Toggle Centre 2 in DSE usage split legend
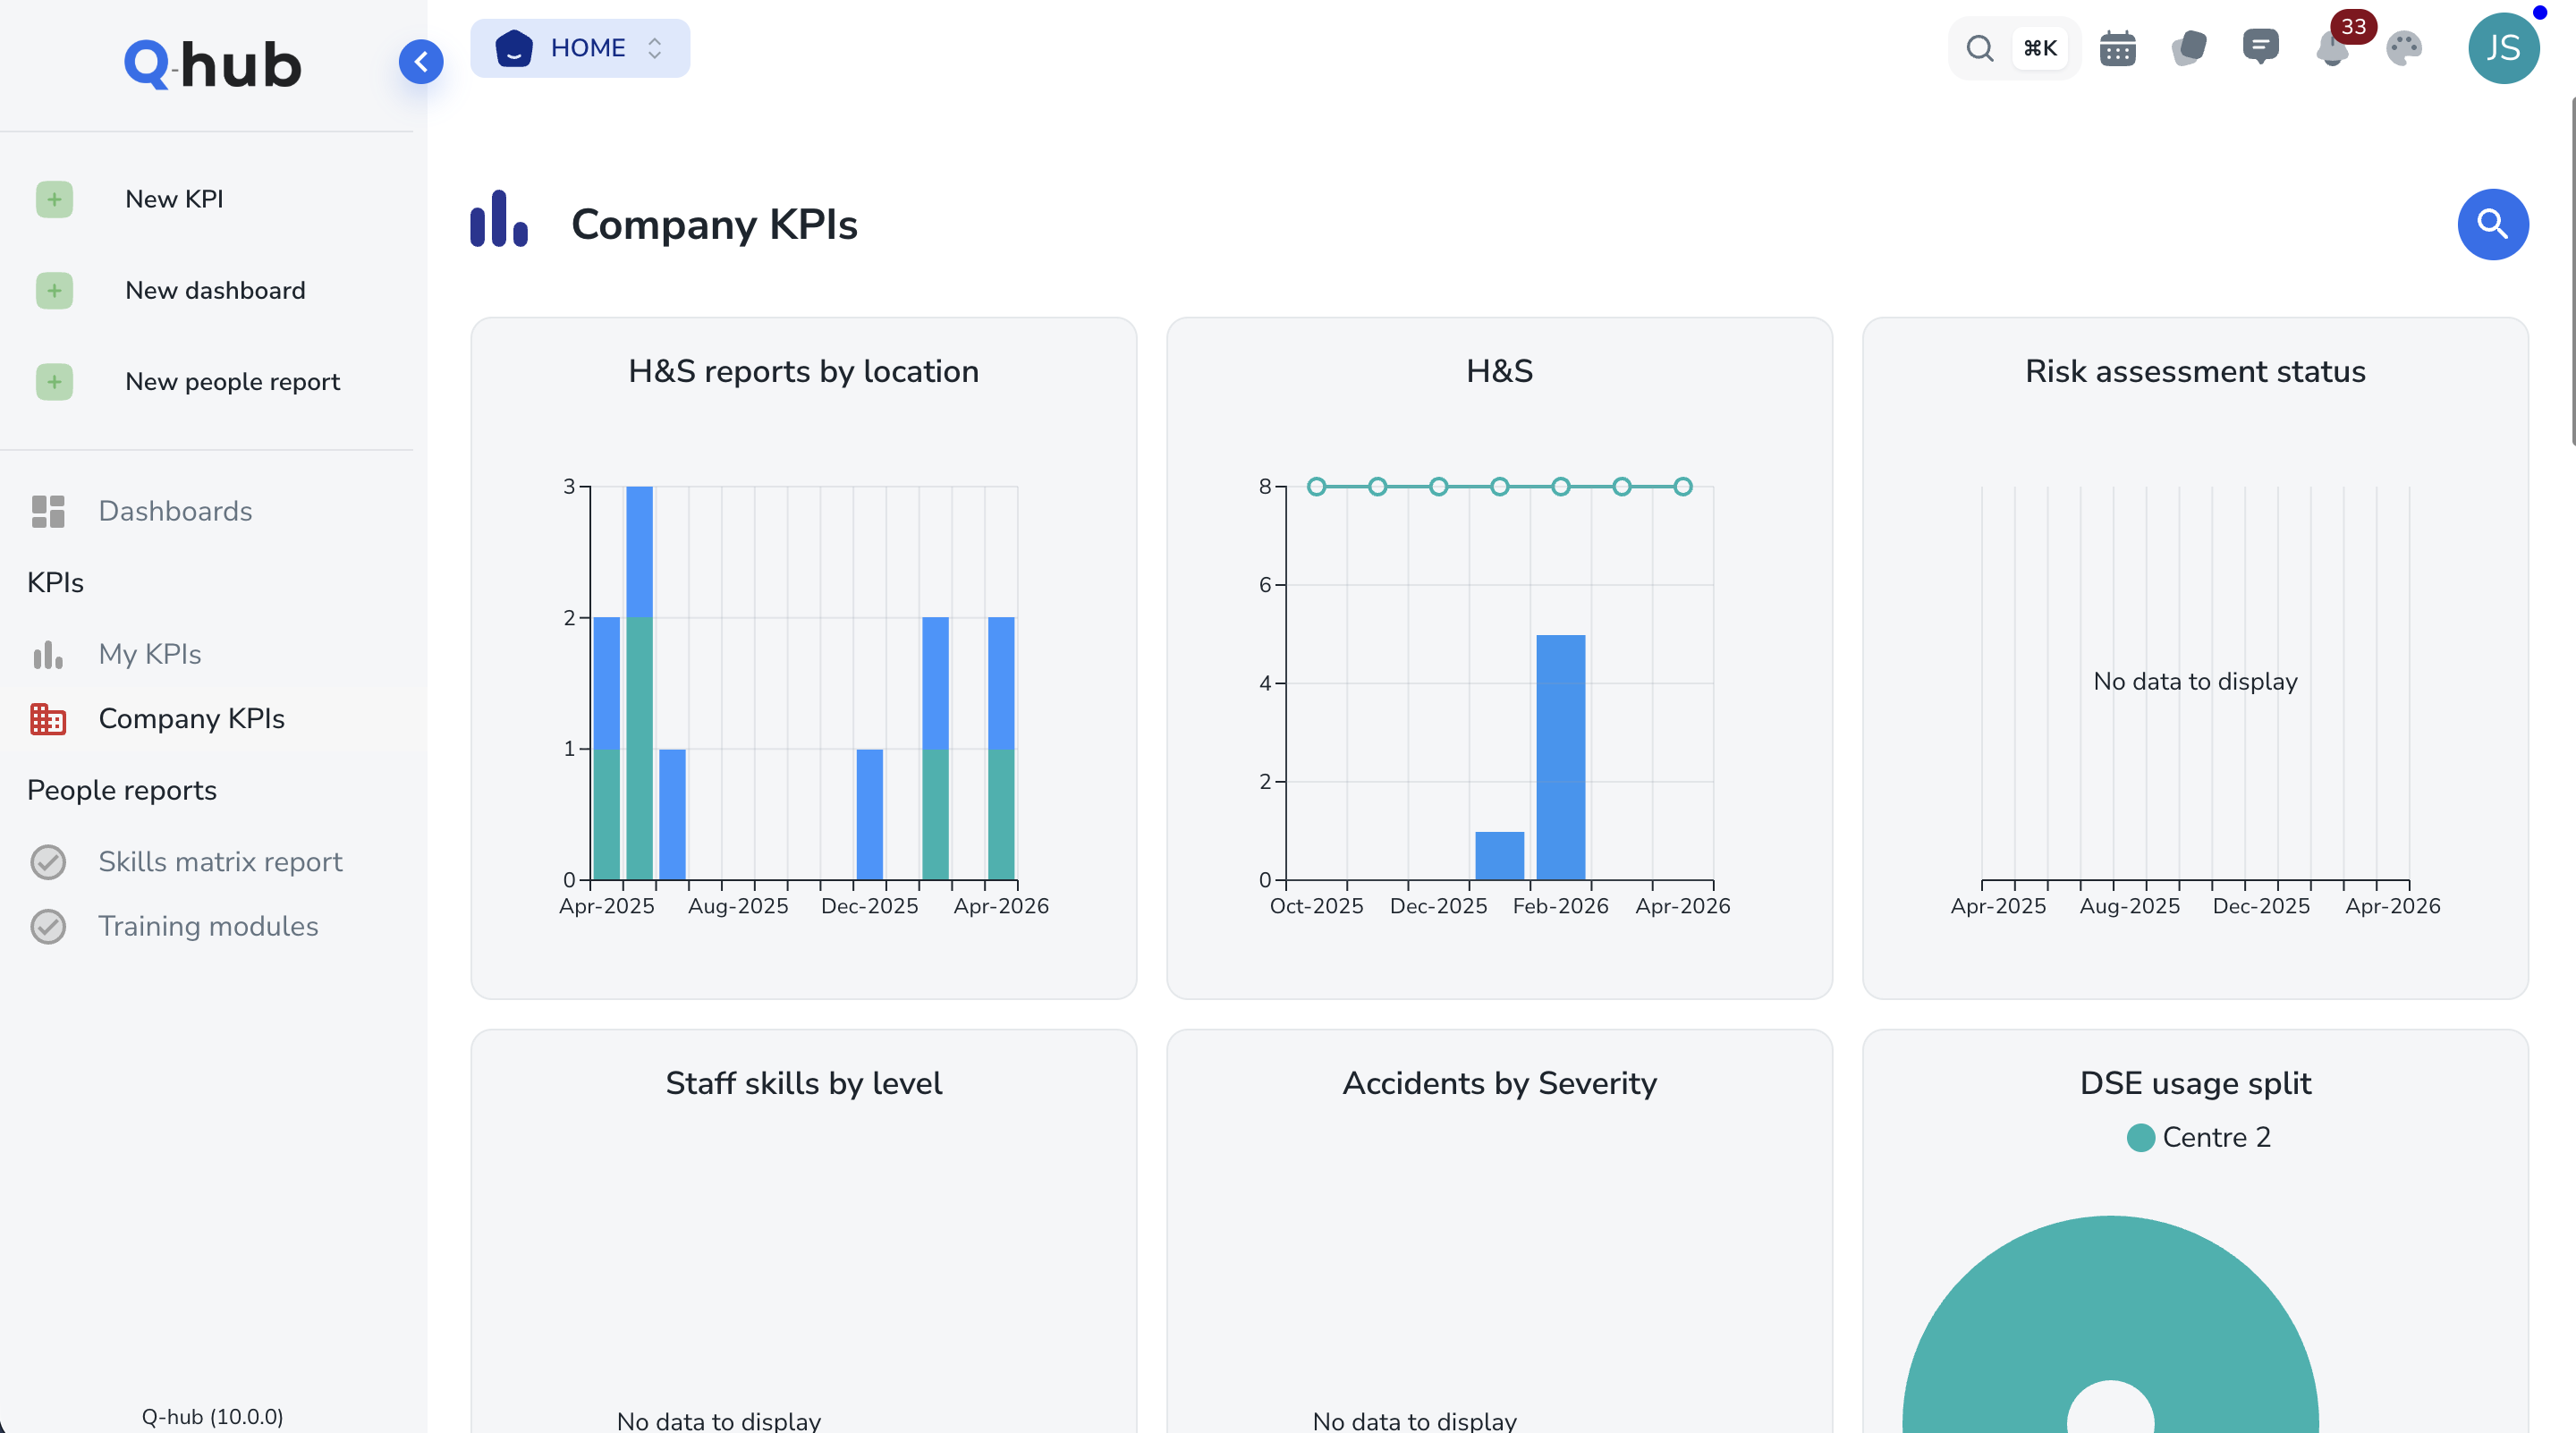 (2196, 1137)
